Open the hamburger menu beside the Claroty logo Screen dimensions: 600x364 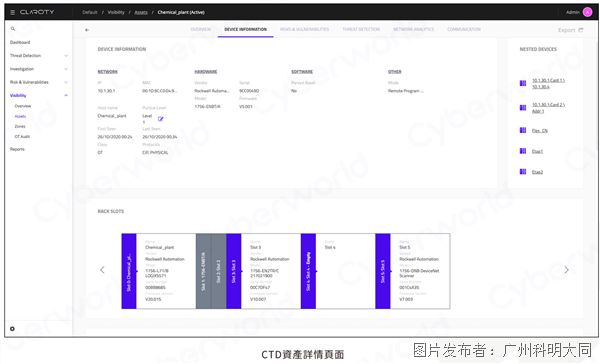click(12, 12)
